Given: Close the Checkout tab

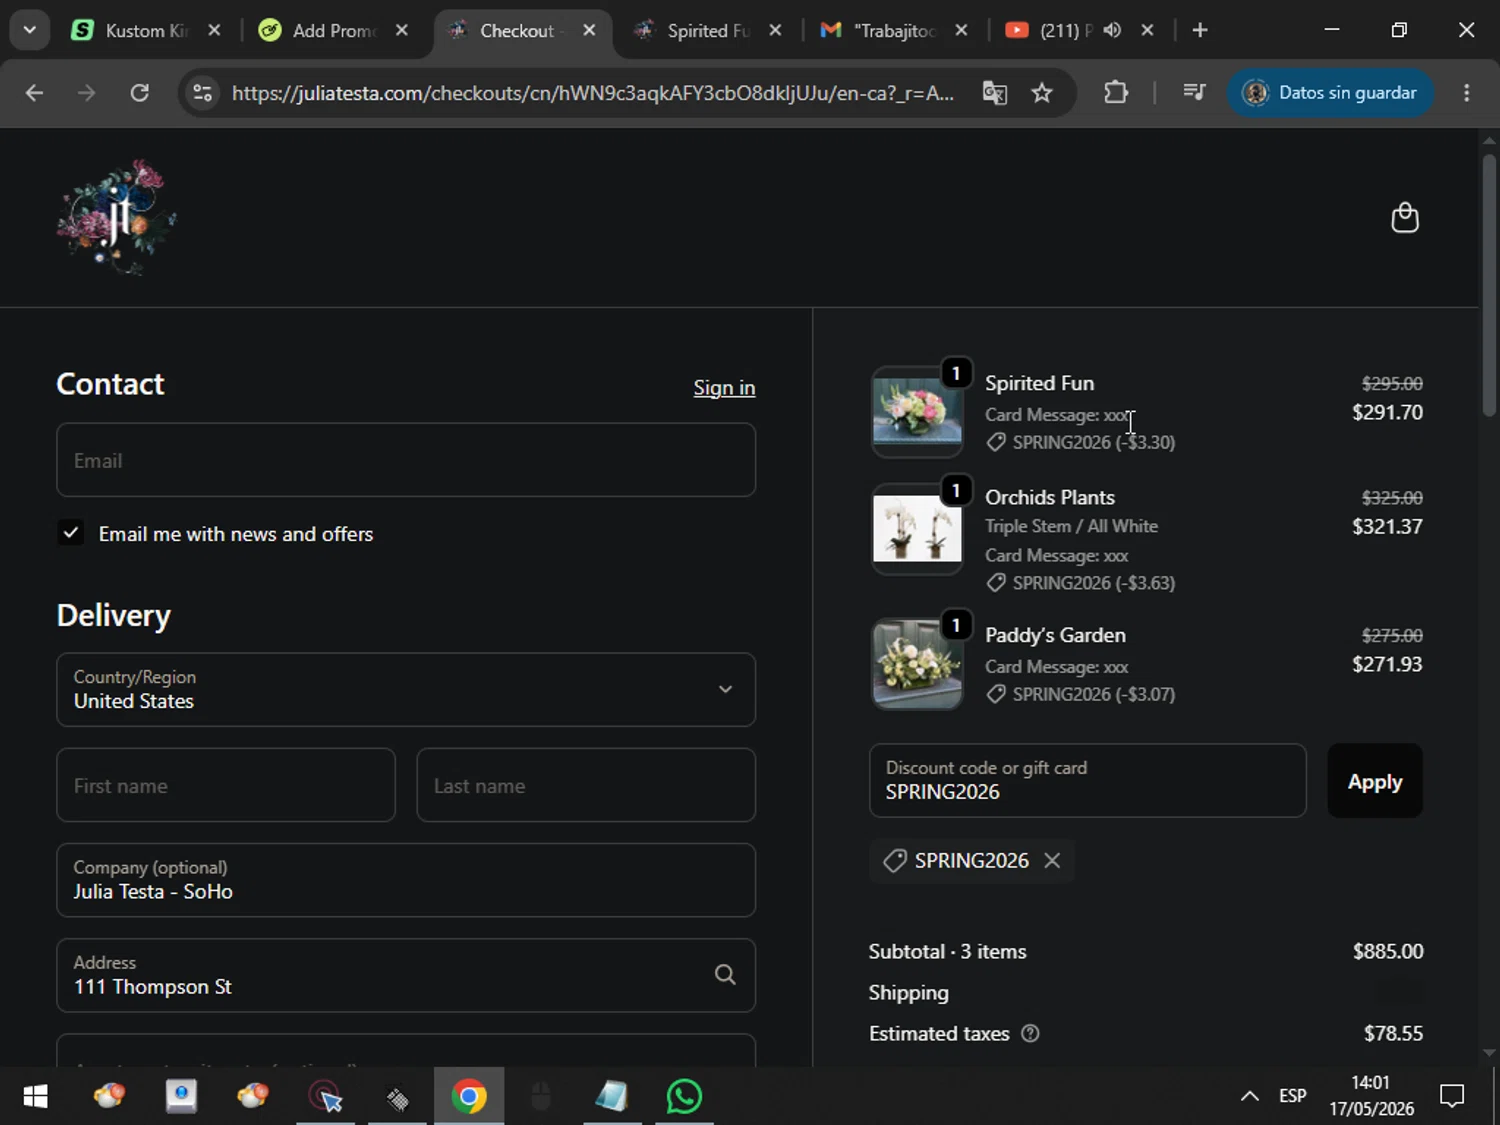Looking at the screenshot, I should tap(590, 30).
